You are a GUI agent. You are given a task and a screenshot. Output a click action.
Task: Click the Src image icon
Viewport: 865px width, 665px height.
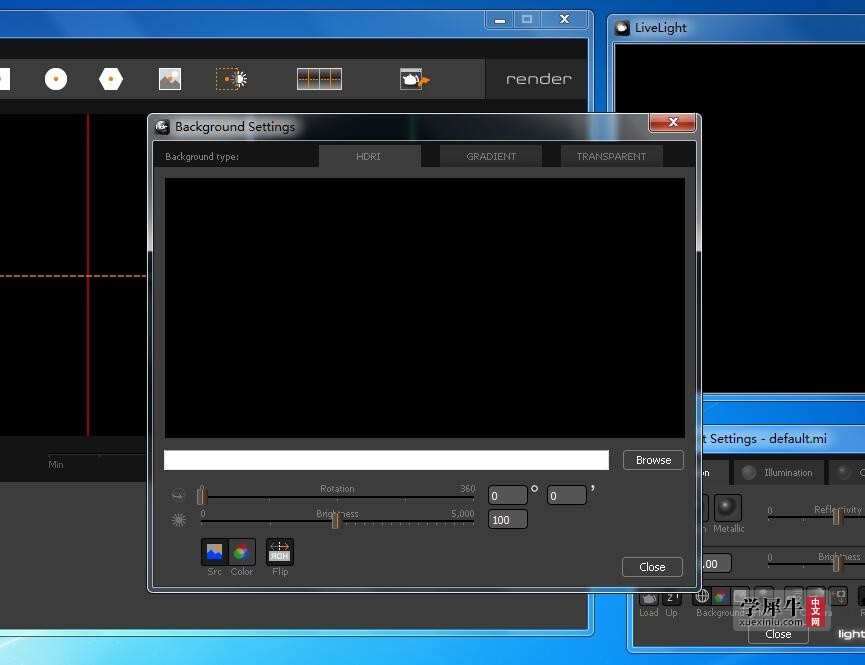pos(214,551)
